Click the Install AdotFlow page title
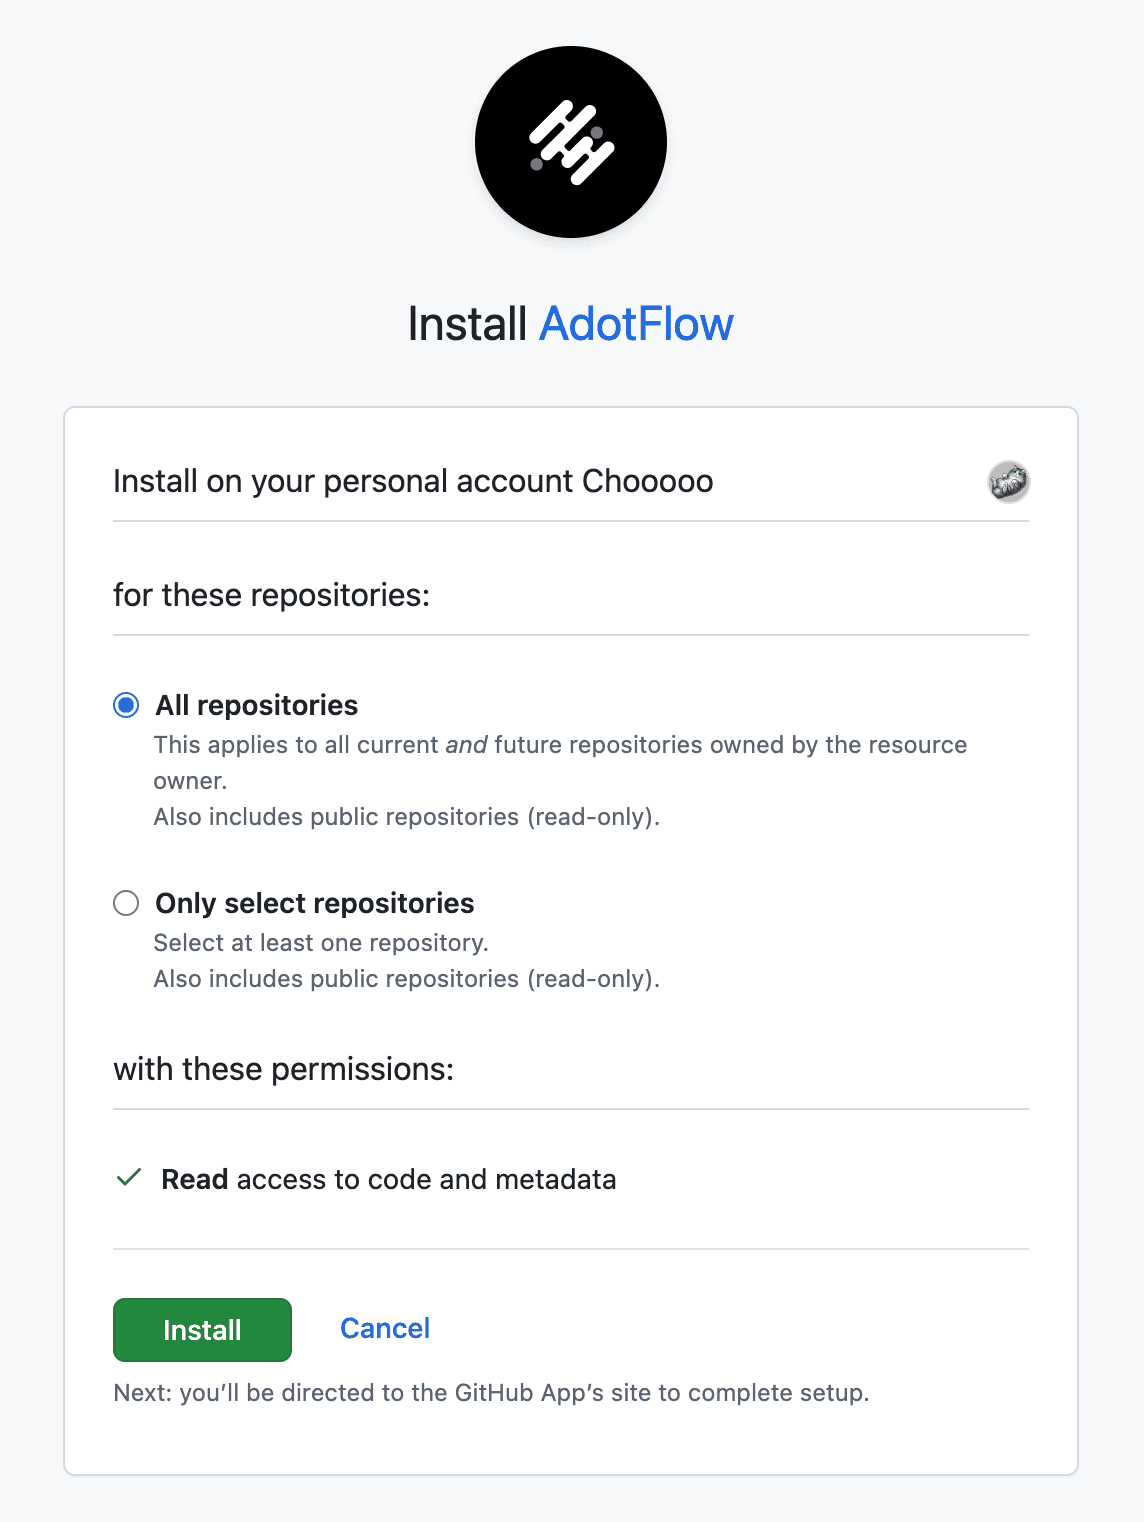The image size is (1144, 1522). coord(569,323)
